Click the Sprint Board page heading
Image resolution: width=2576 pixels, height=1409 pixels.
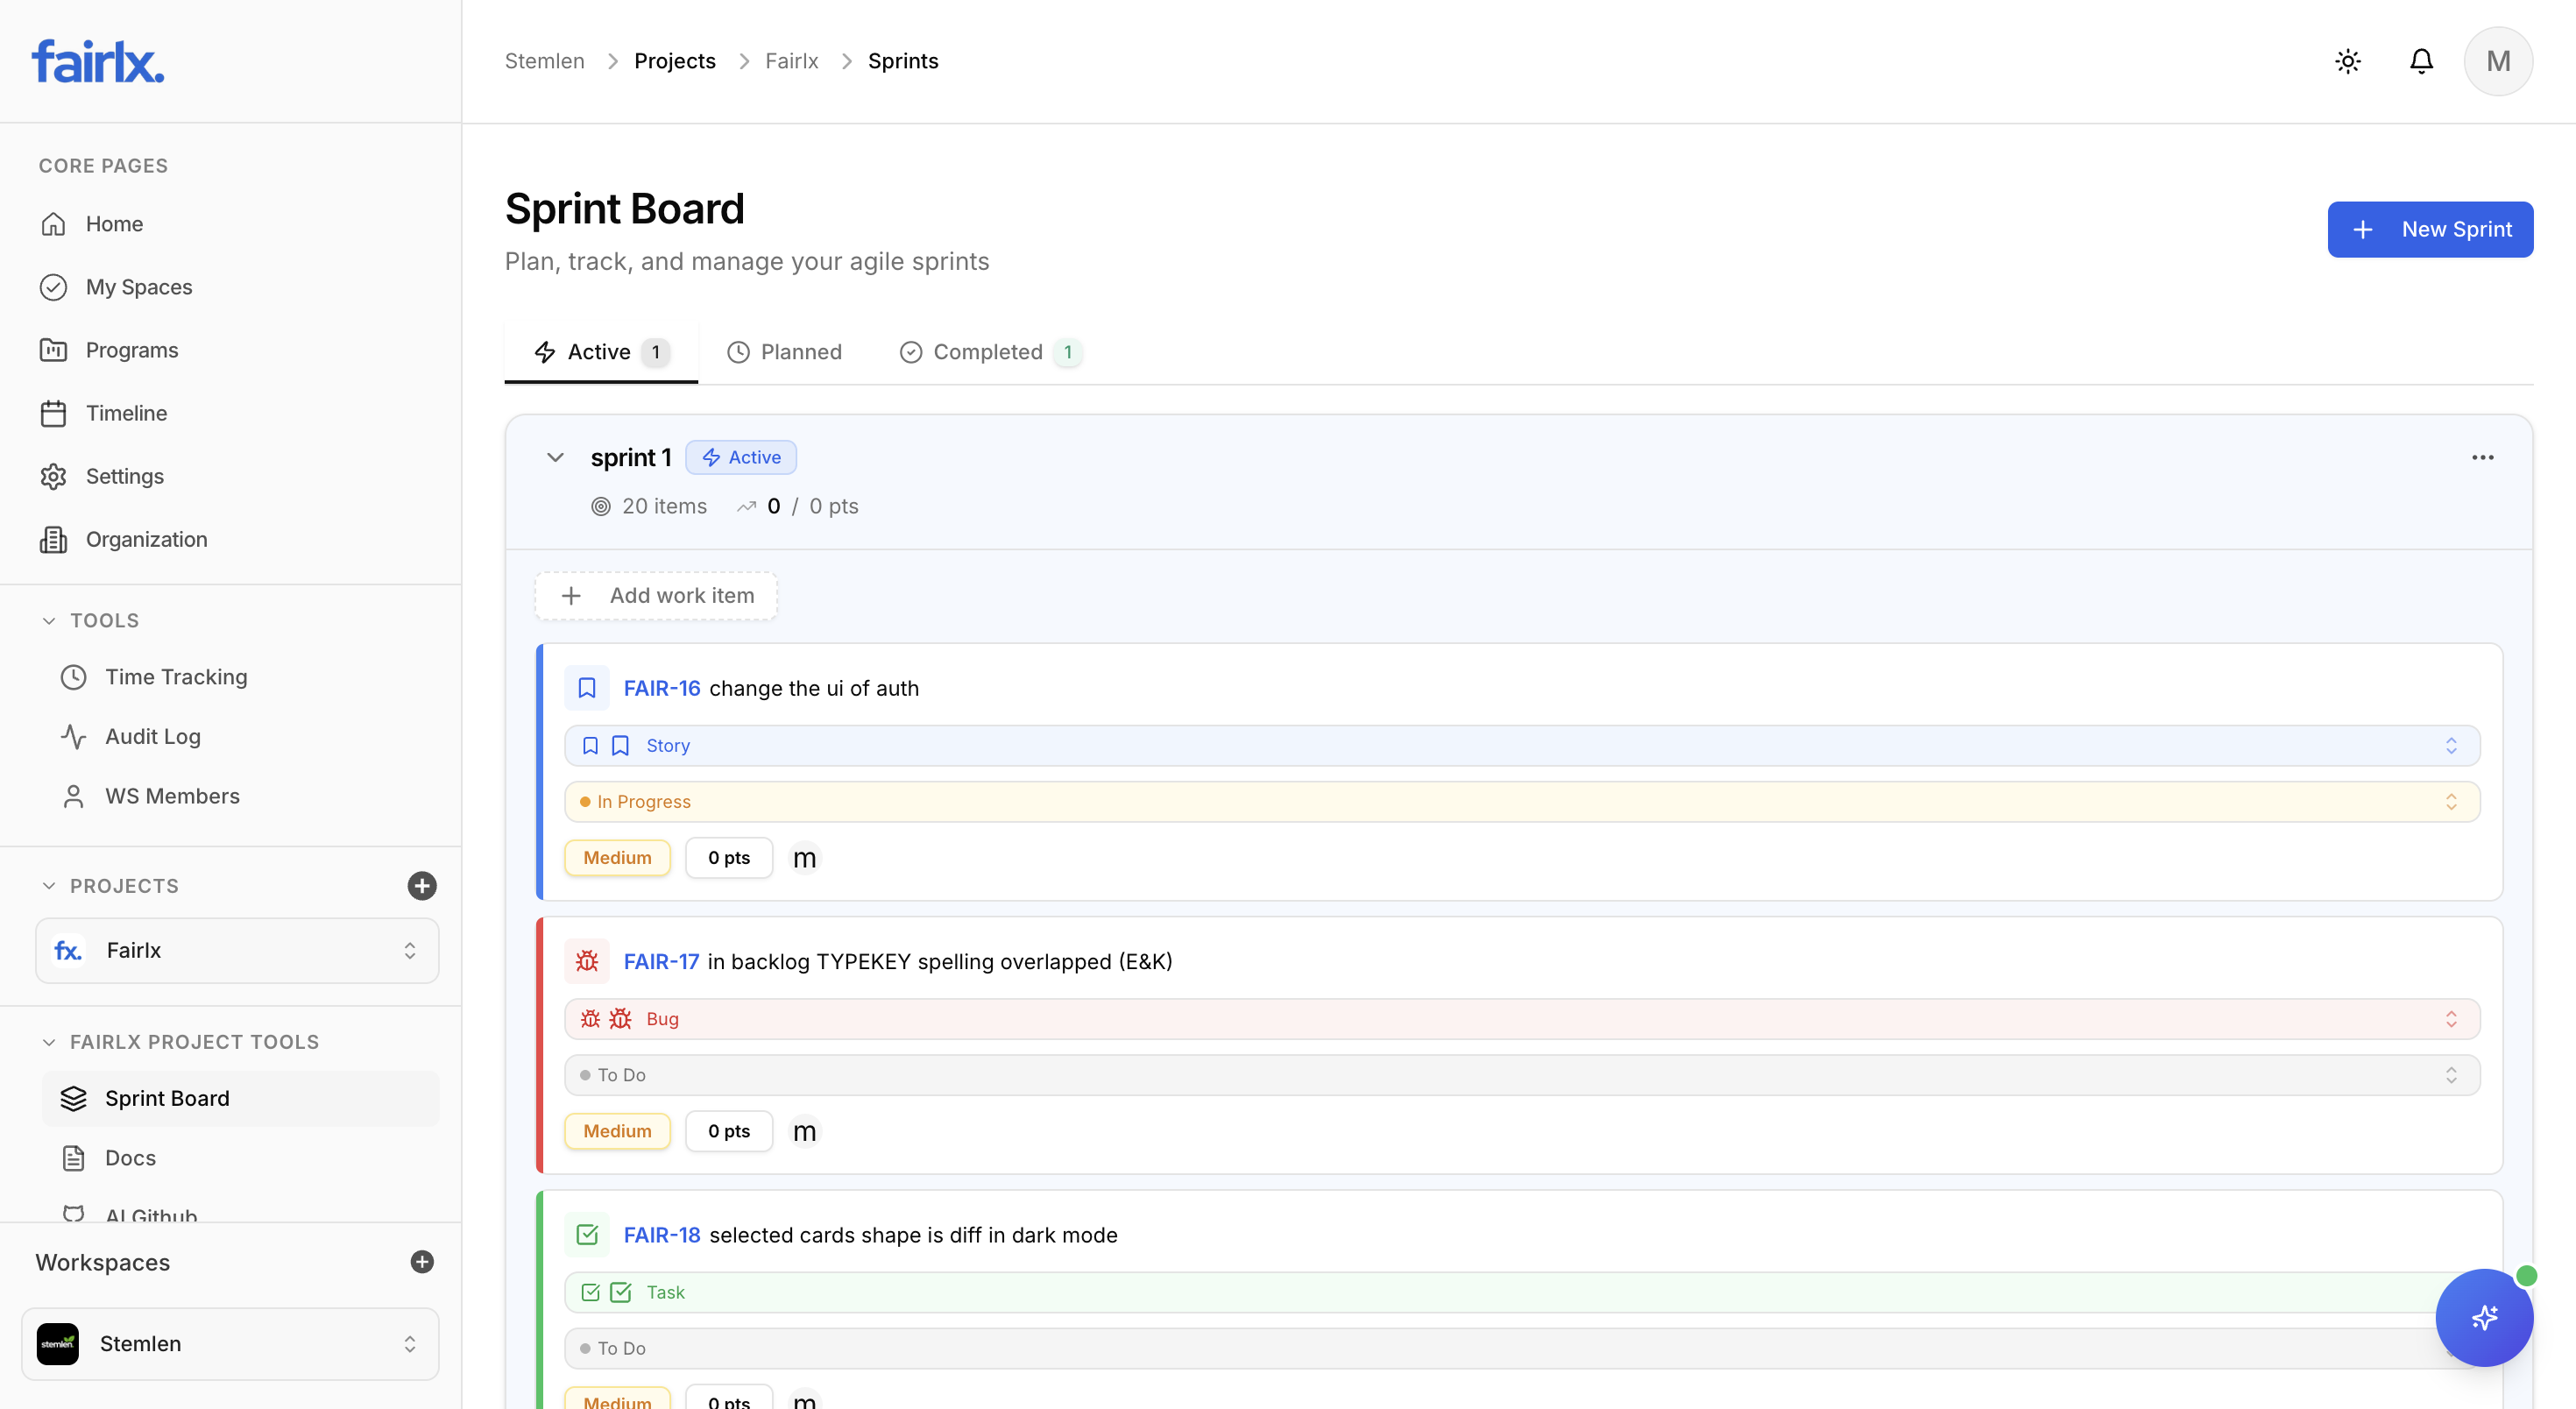click(625, 209)
